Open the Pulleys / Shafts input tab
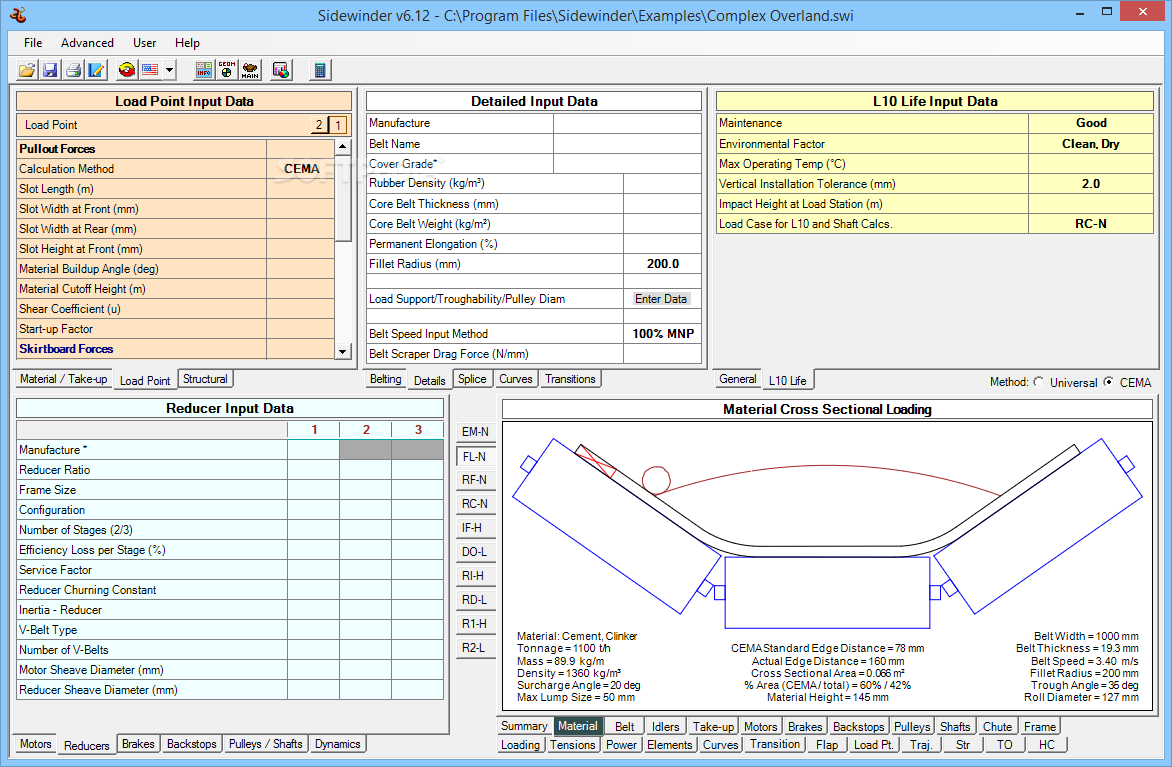This screenshot has height=767, width=1172. pos(265,744)
